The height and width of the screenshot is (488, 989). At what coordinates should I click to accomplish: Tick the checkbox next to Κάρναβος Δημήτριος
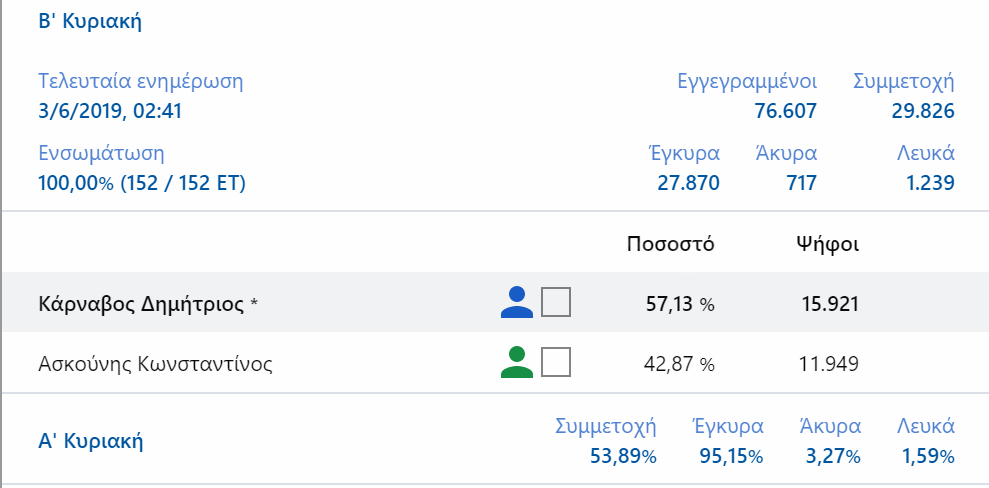(556, 303)
